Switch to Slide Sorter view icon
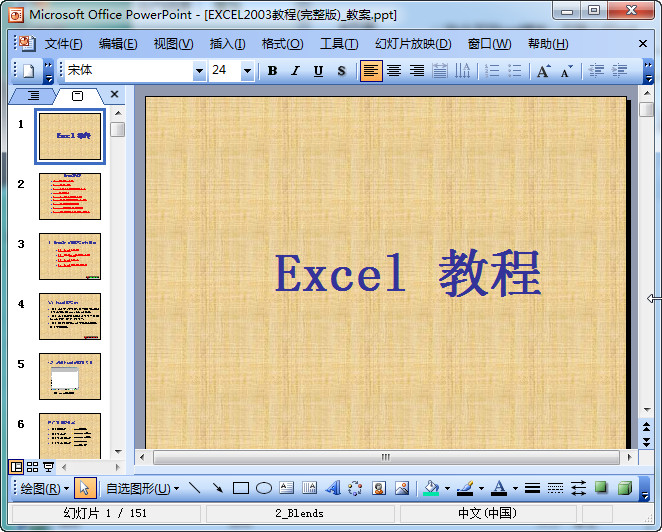662x532 pixels. click(x=33, y=467)
